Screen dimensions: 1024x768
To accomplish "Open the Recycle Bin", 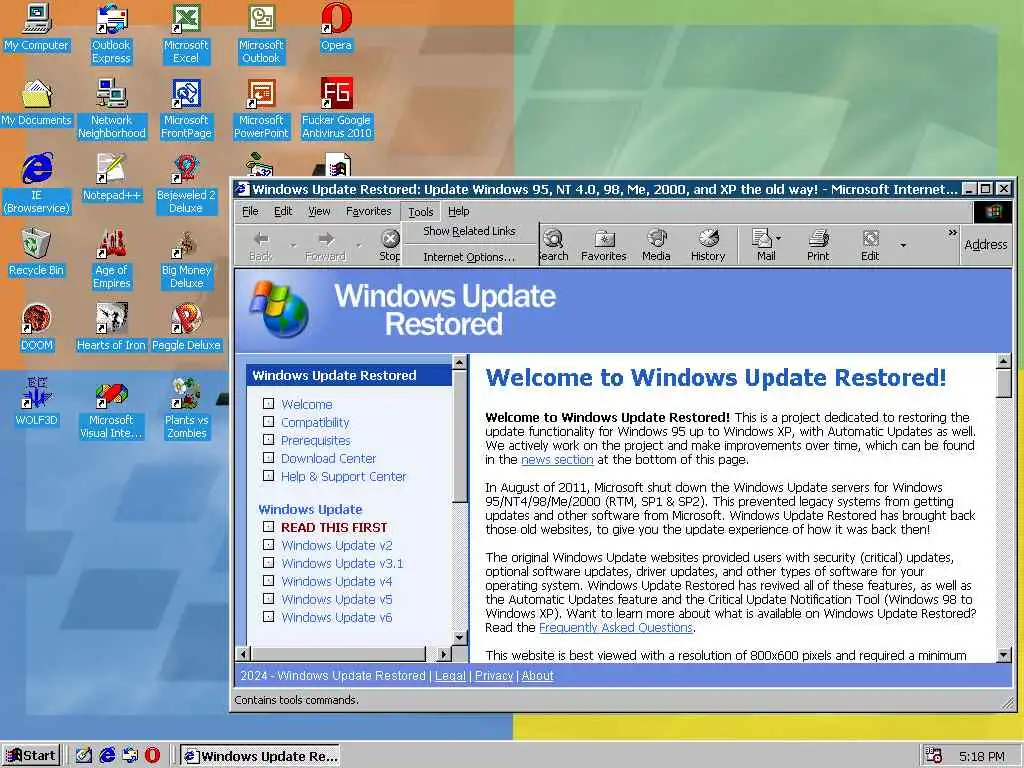I will tap(37, 252).
